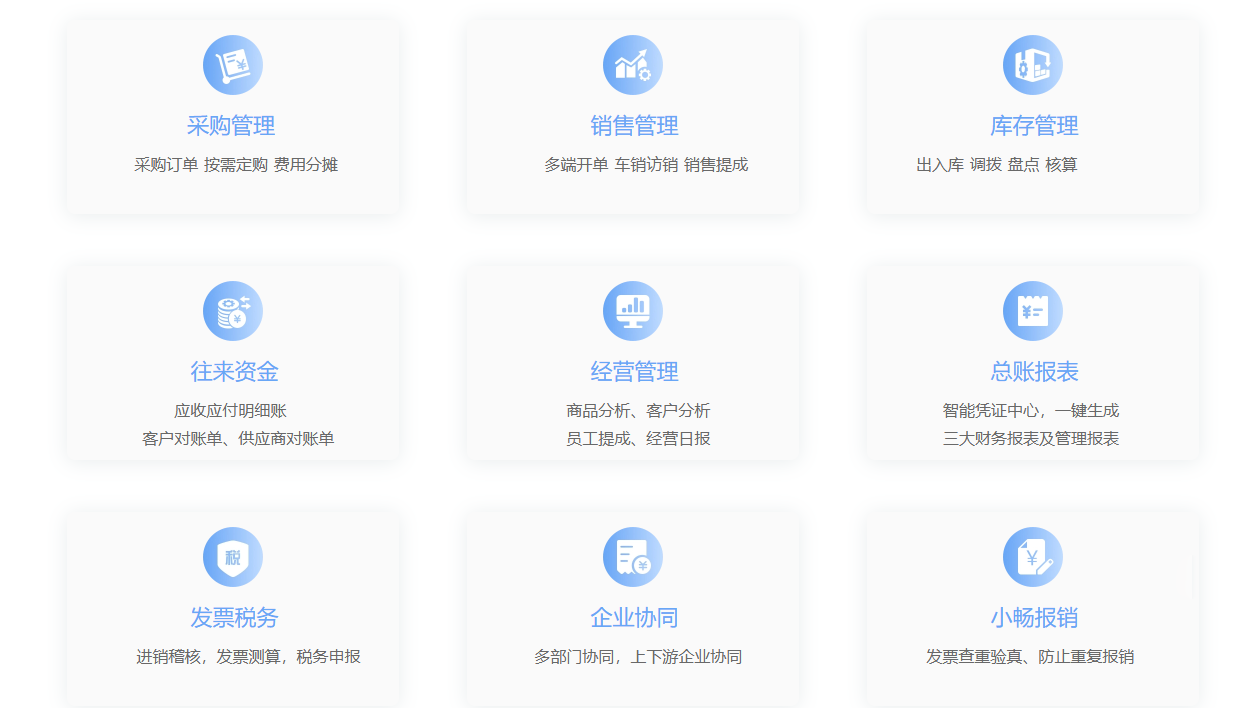Click text 商品分析、客户分析
This screenshot has width=1260, height=708.
click(638, 411)
